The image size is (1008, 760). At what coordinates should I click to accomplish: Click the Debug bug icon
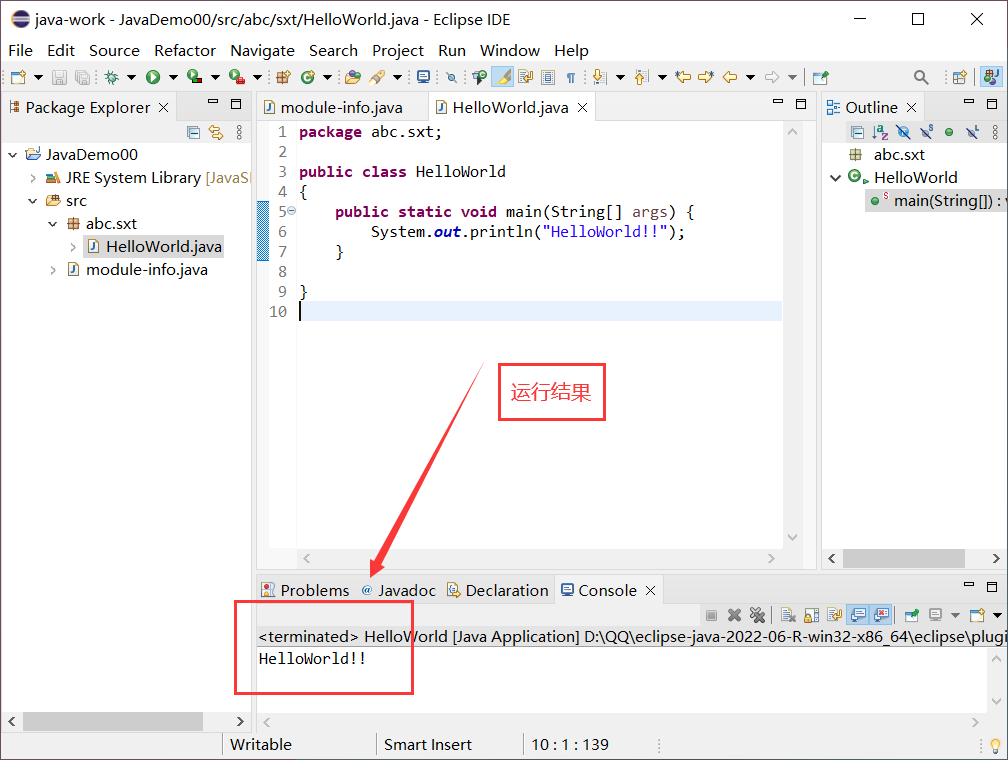tap(112, 78)
